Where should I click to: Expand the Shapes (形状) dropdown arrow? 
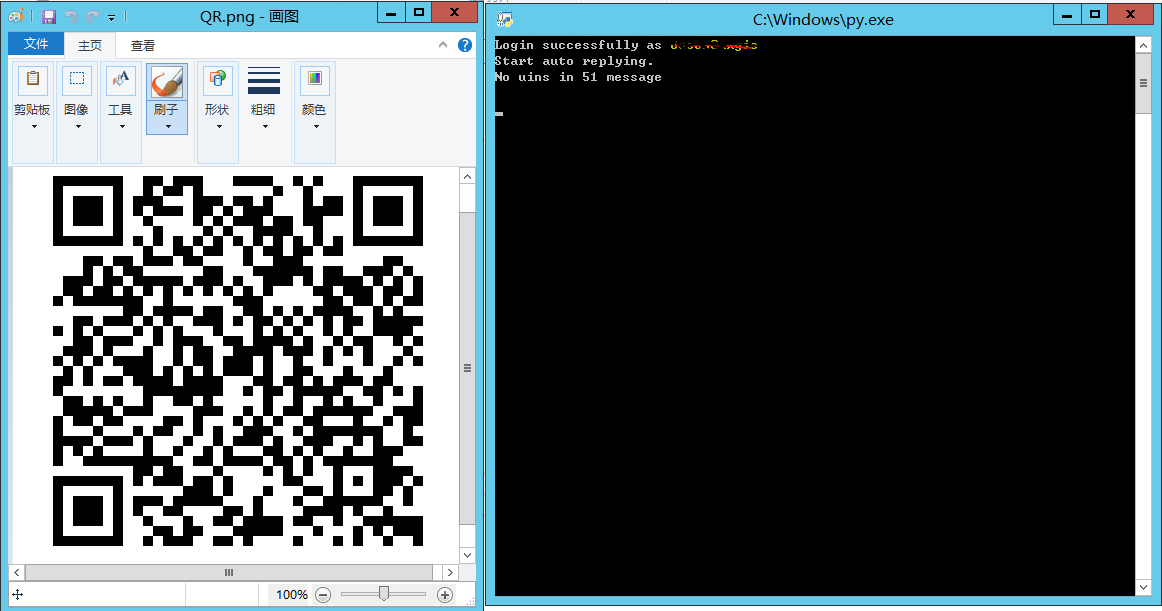219,127
